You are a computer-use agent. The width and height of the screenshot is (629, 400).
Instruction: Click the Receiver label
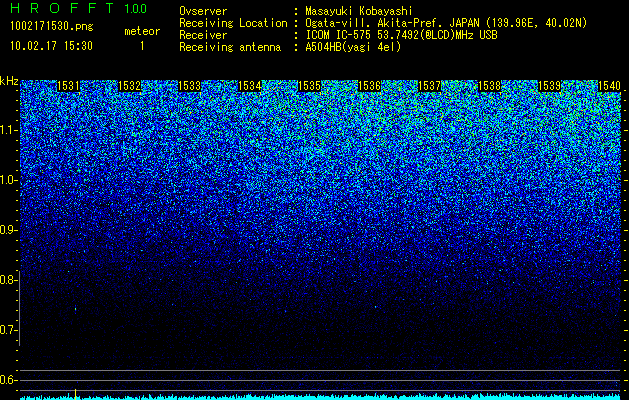point(203,35)
